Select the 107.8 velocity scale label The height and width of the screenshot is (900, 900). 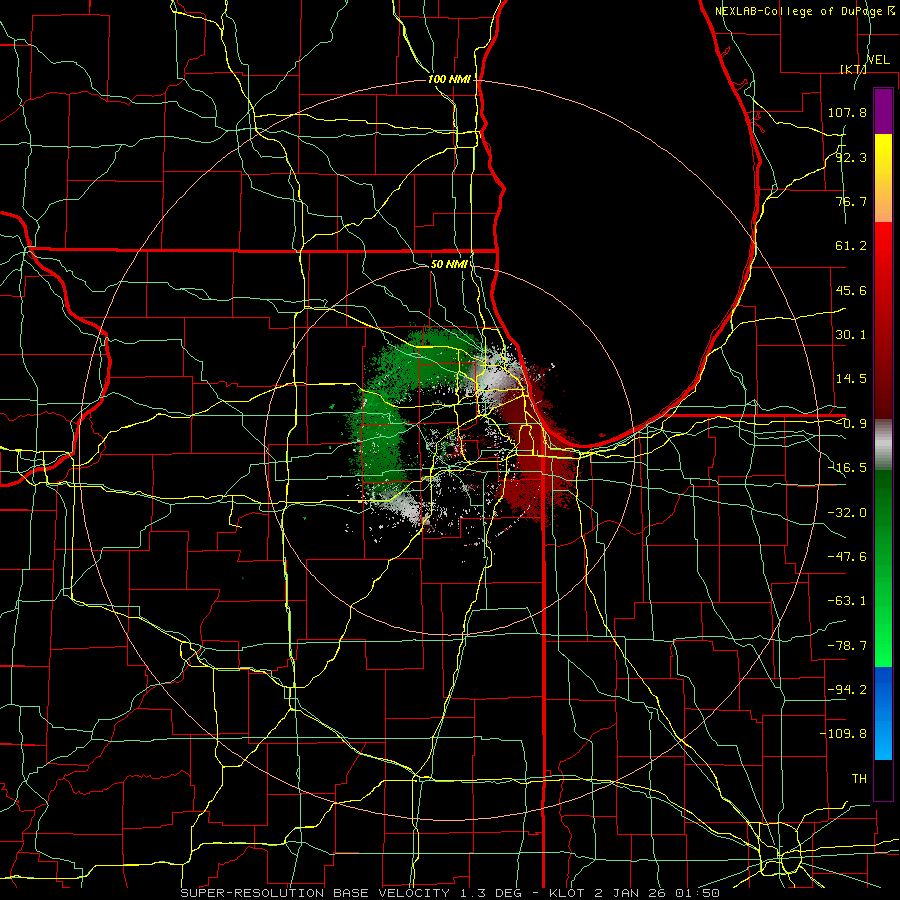point(847,112)
